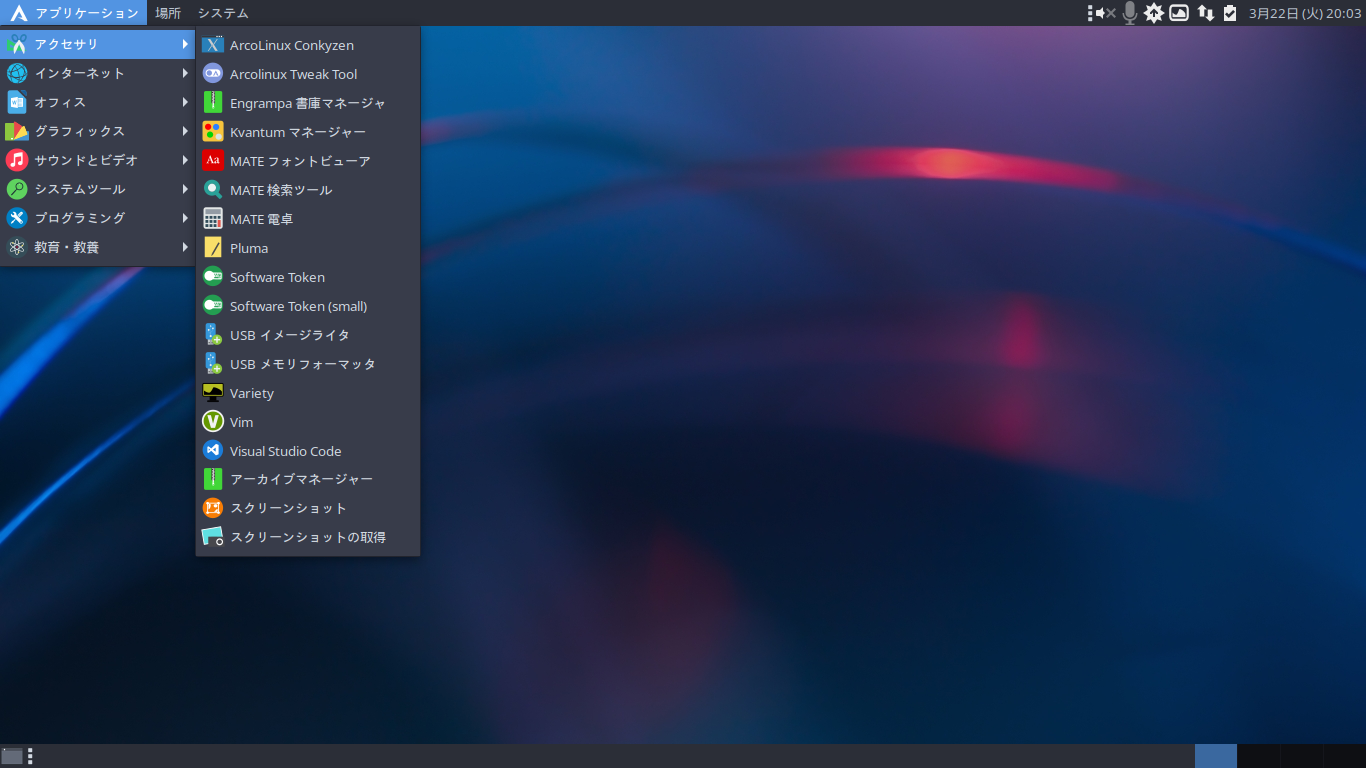1366x768 pixels.
Task: Open Arcolinux Tweak Tool
Action: [x=308, y=74]
